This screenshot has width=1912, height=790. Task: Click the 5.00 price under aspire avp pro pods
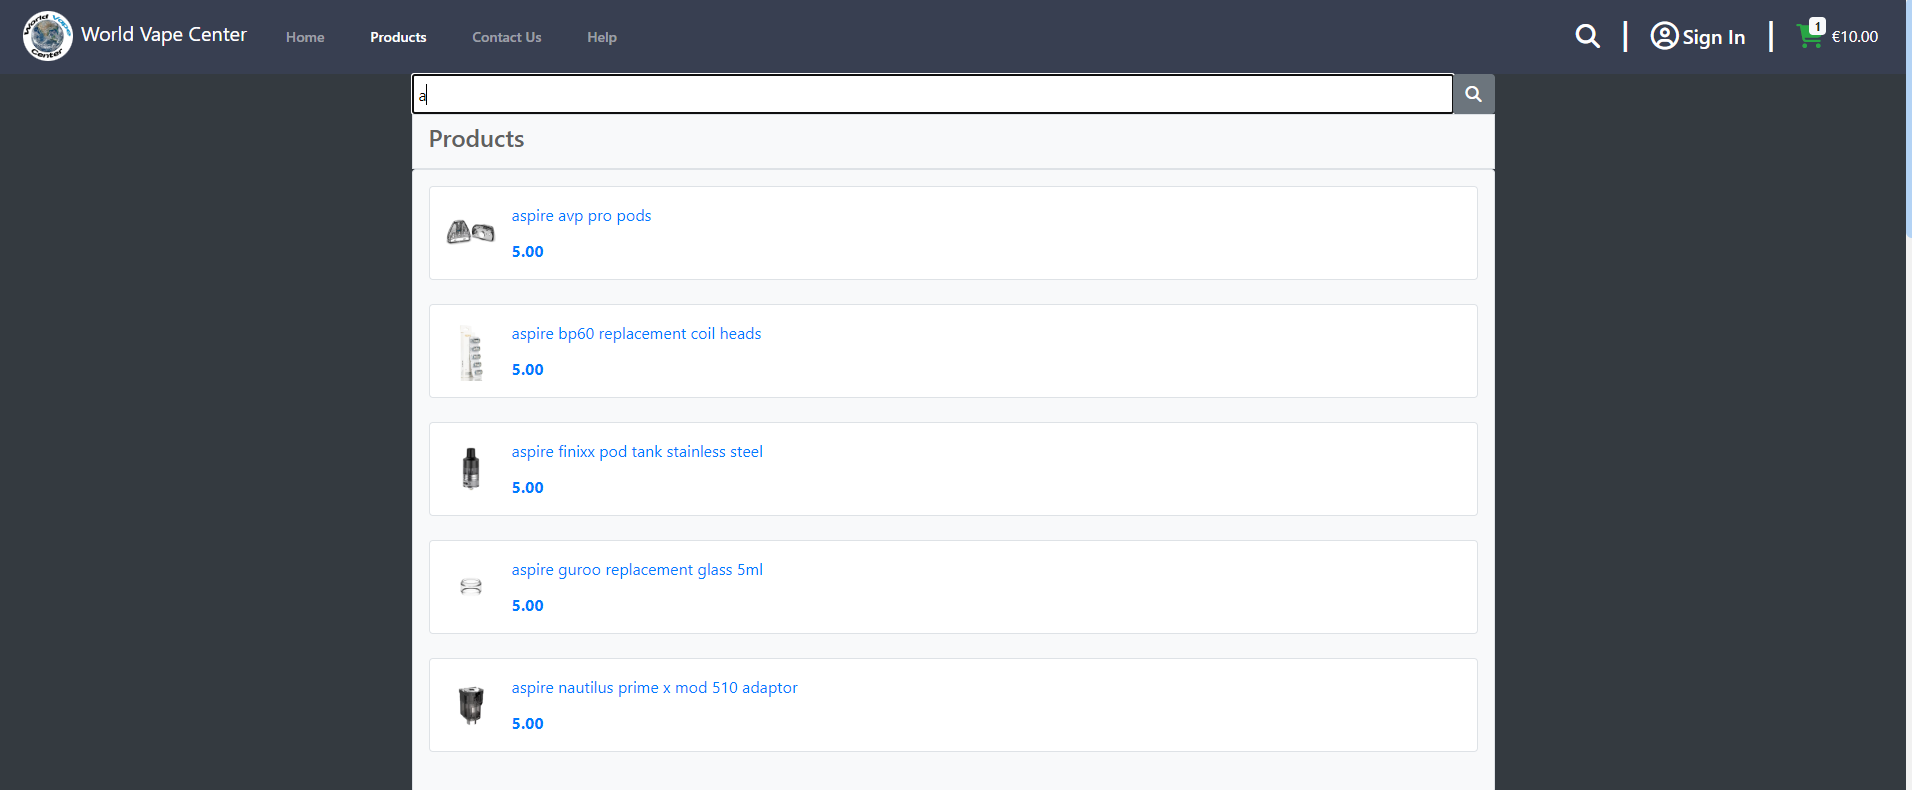click(528, 252)
